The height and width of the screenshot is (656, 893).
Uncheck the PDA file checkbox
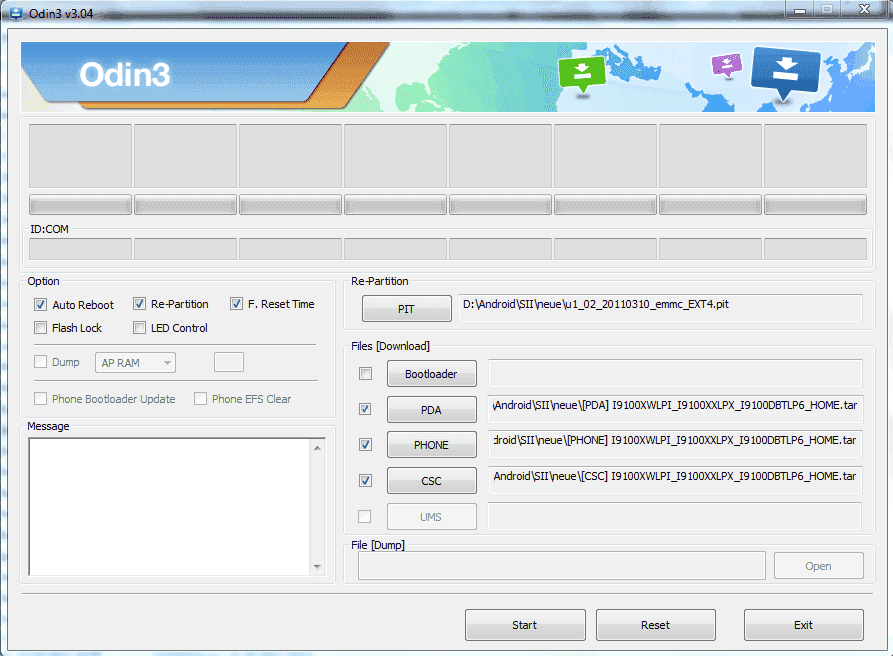(366, 409)
